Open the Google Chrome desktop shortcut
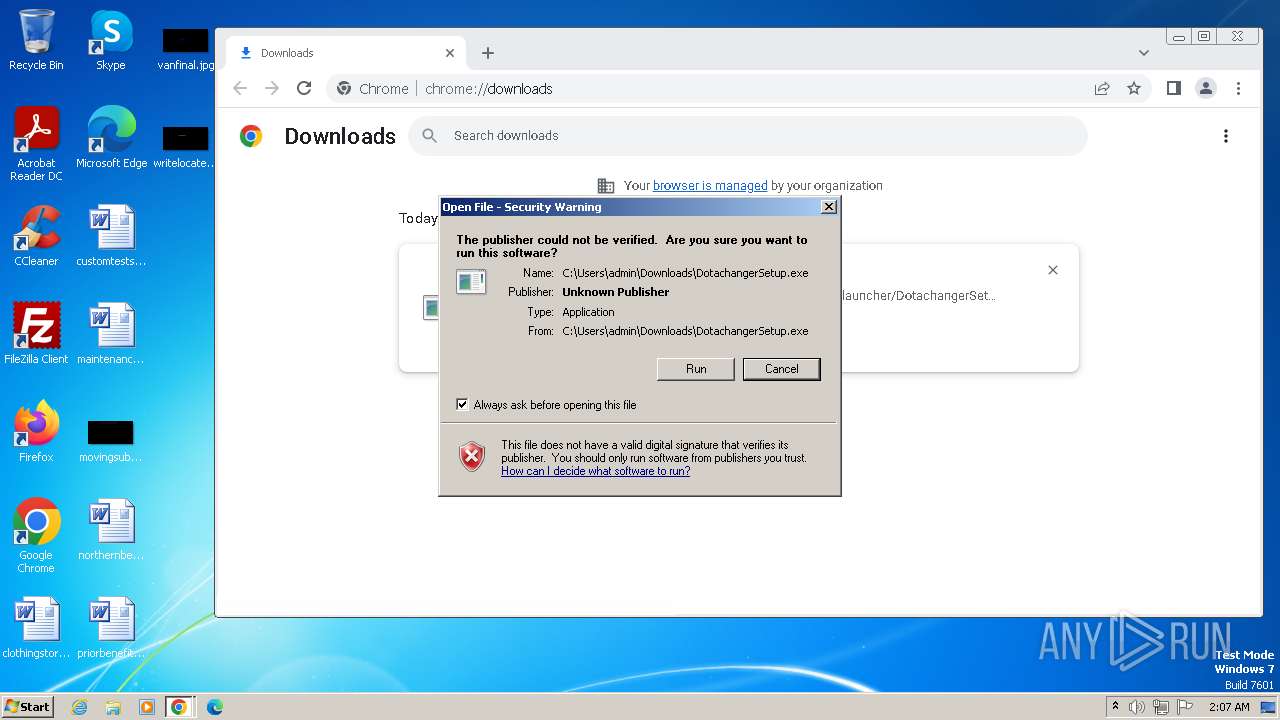This screenshot has width=1280, height=720. [x=36, y=536]
